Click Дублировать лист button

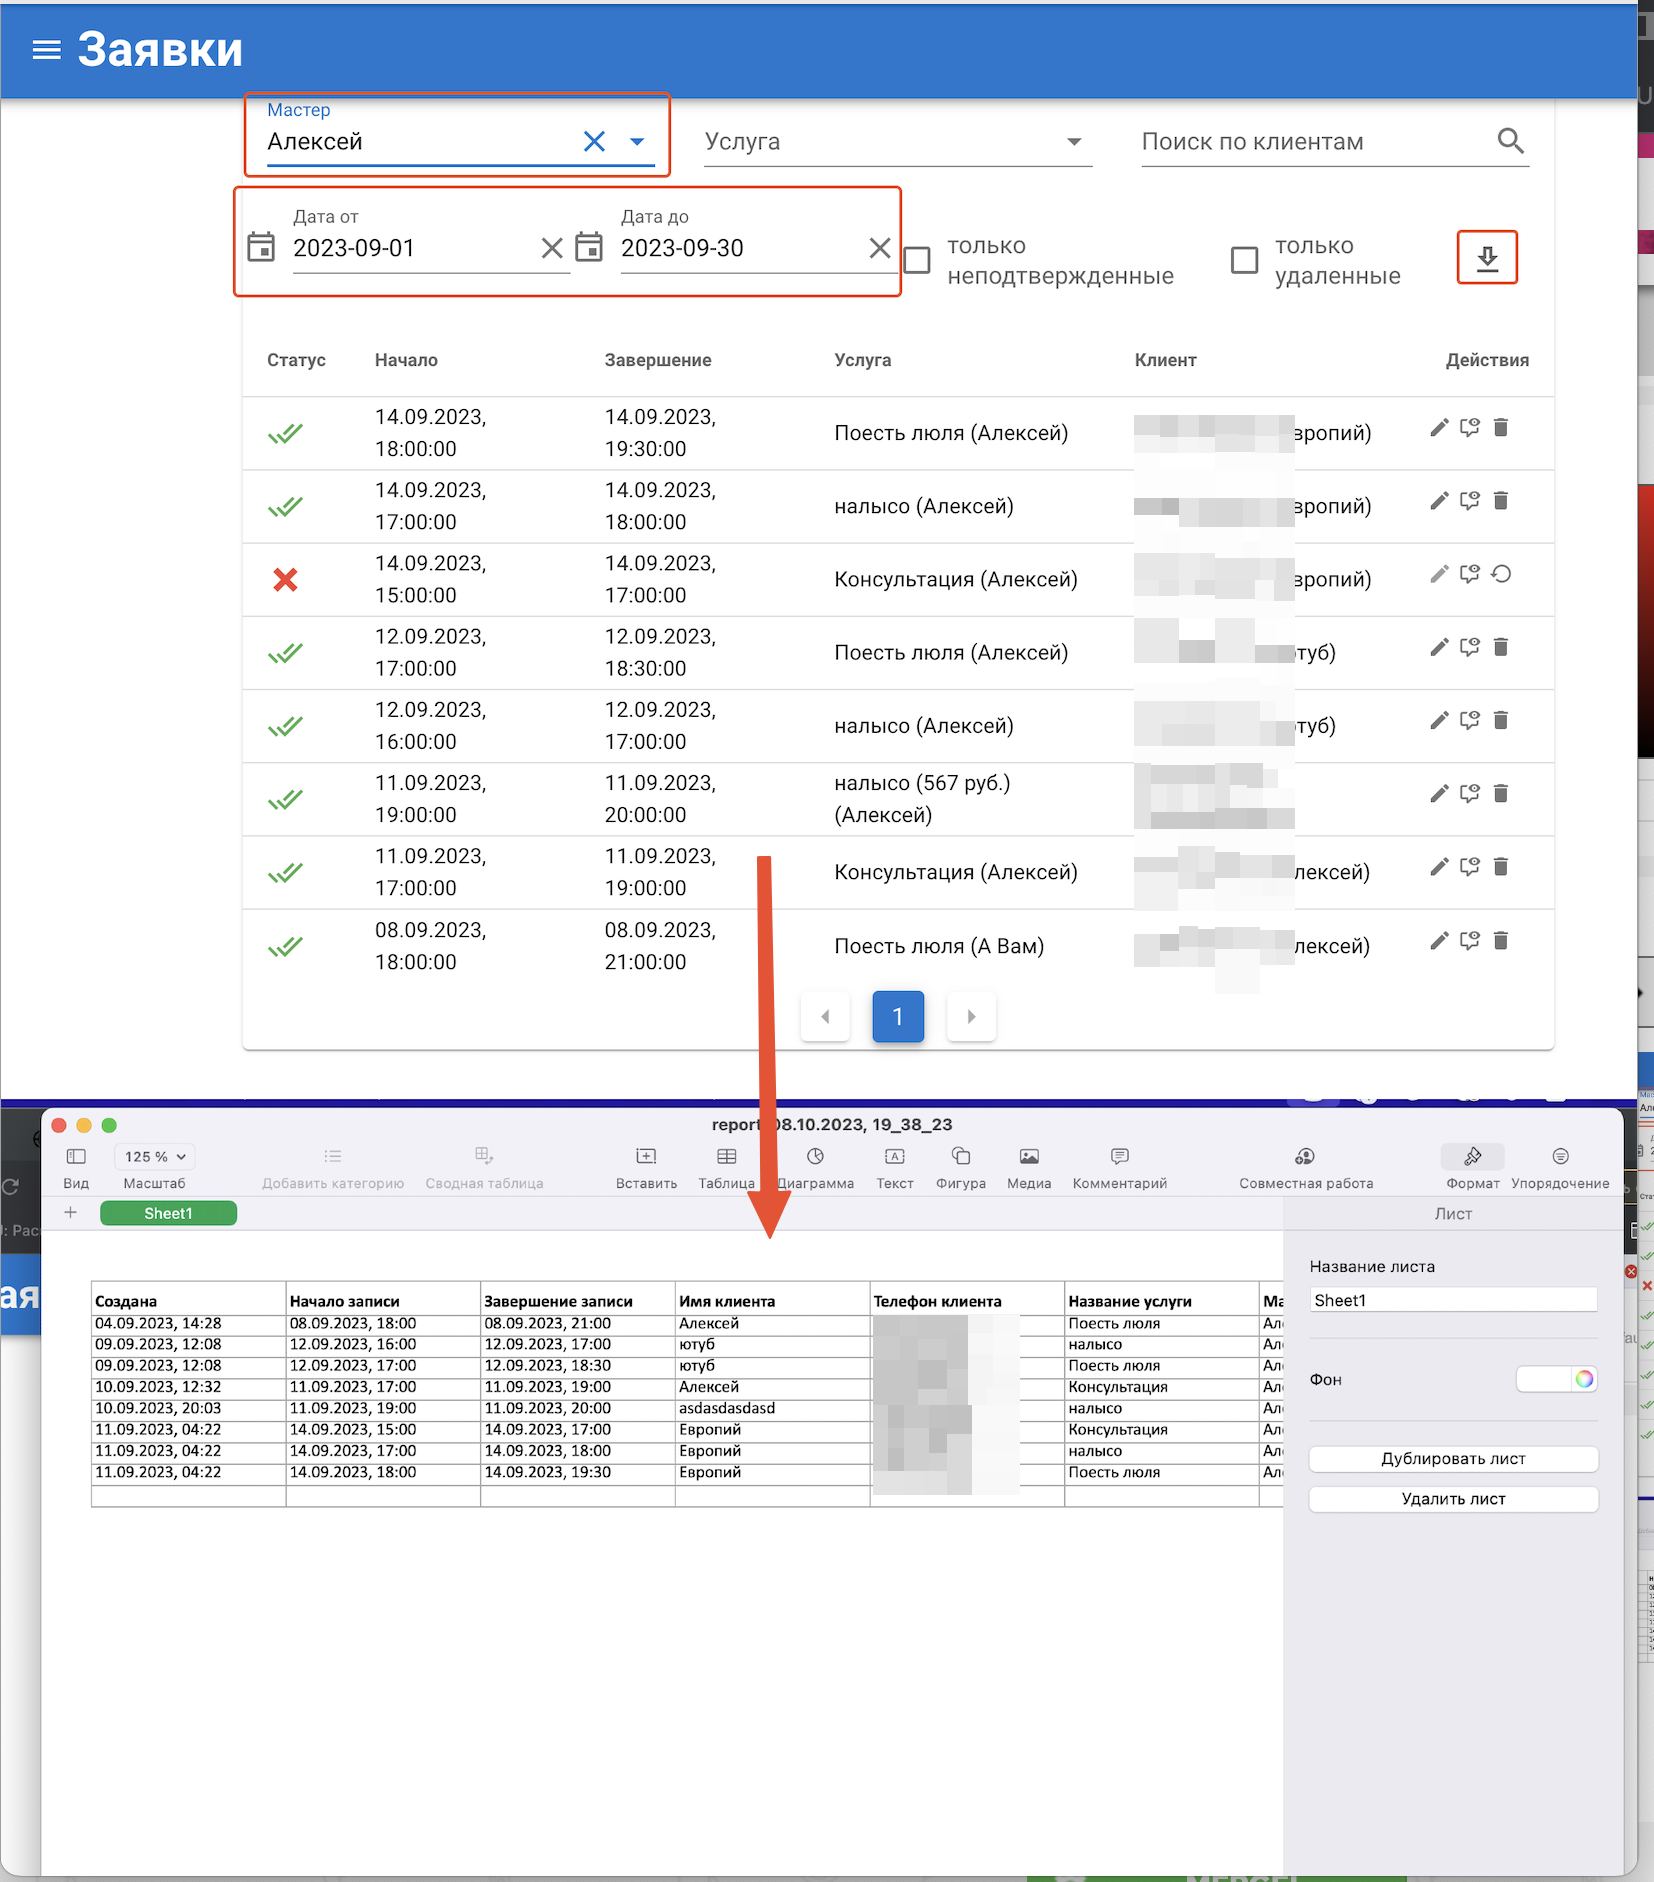[x=1453, y=1458]
